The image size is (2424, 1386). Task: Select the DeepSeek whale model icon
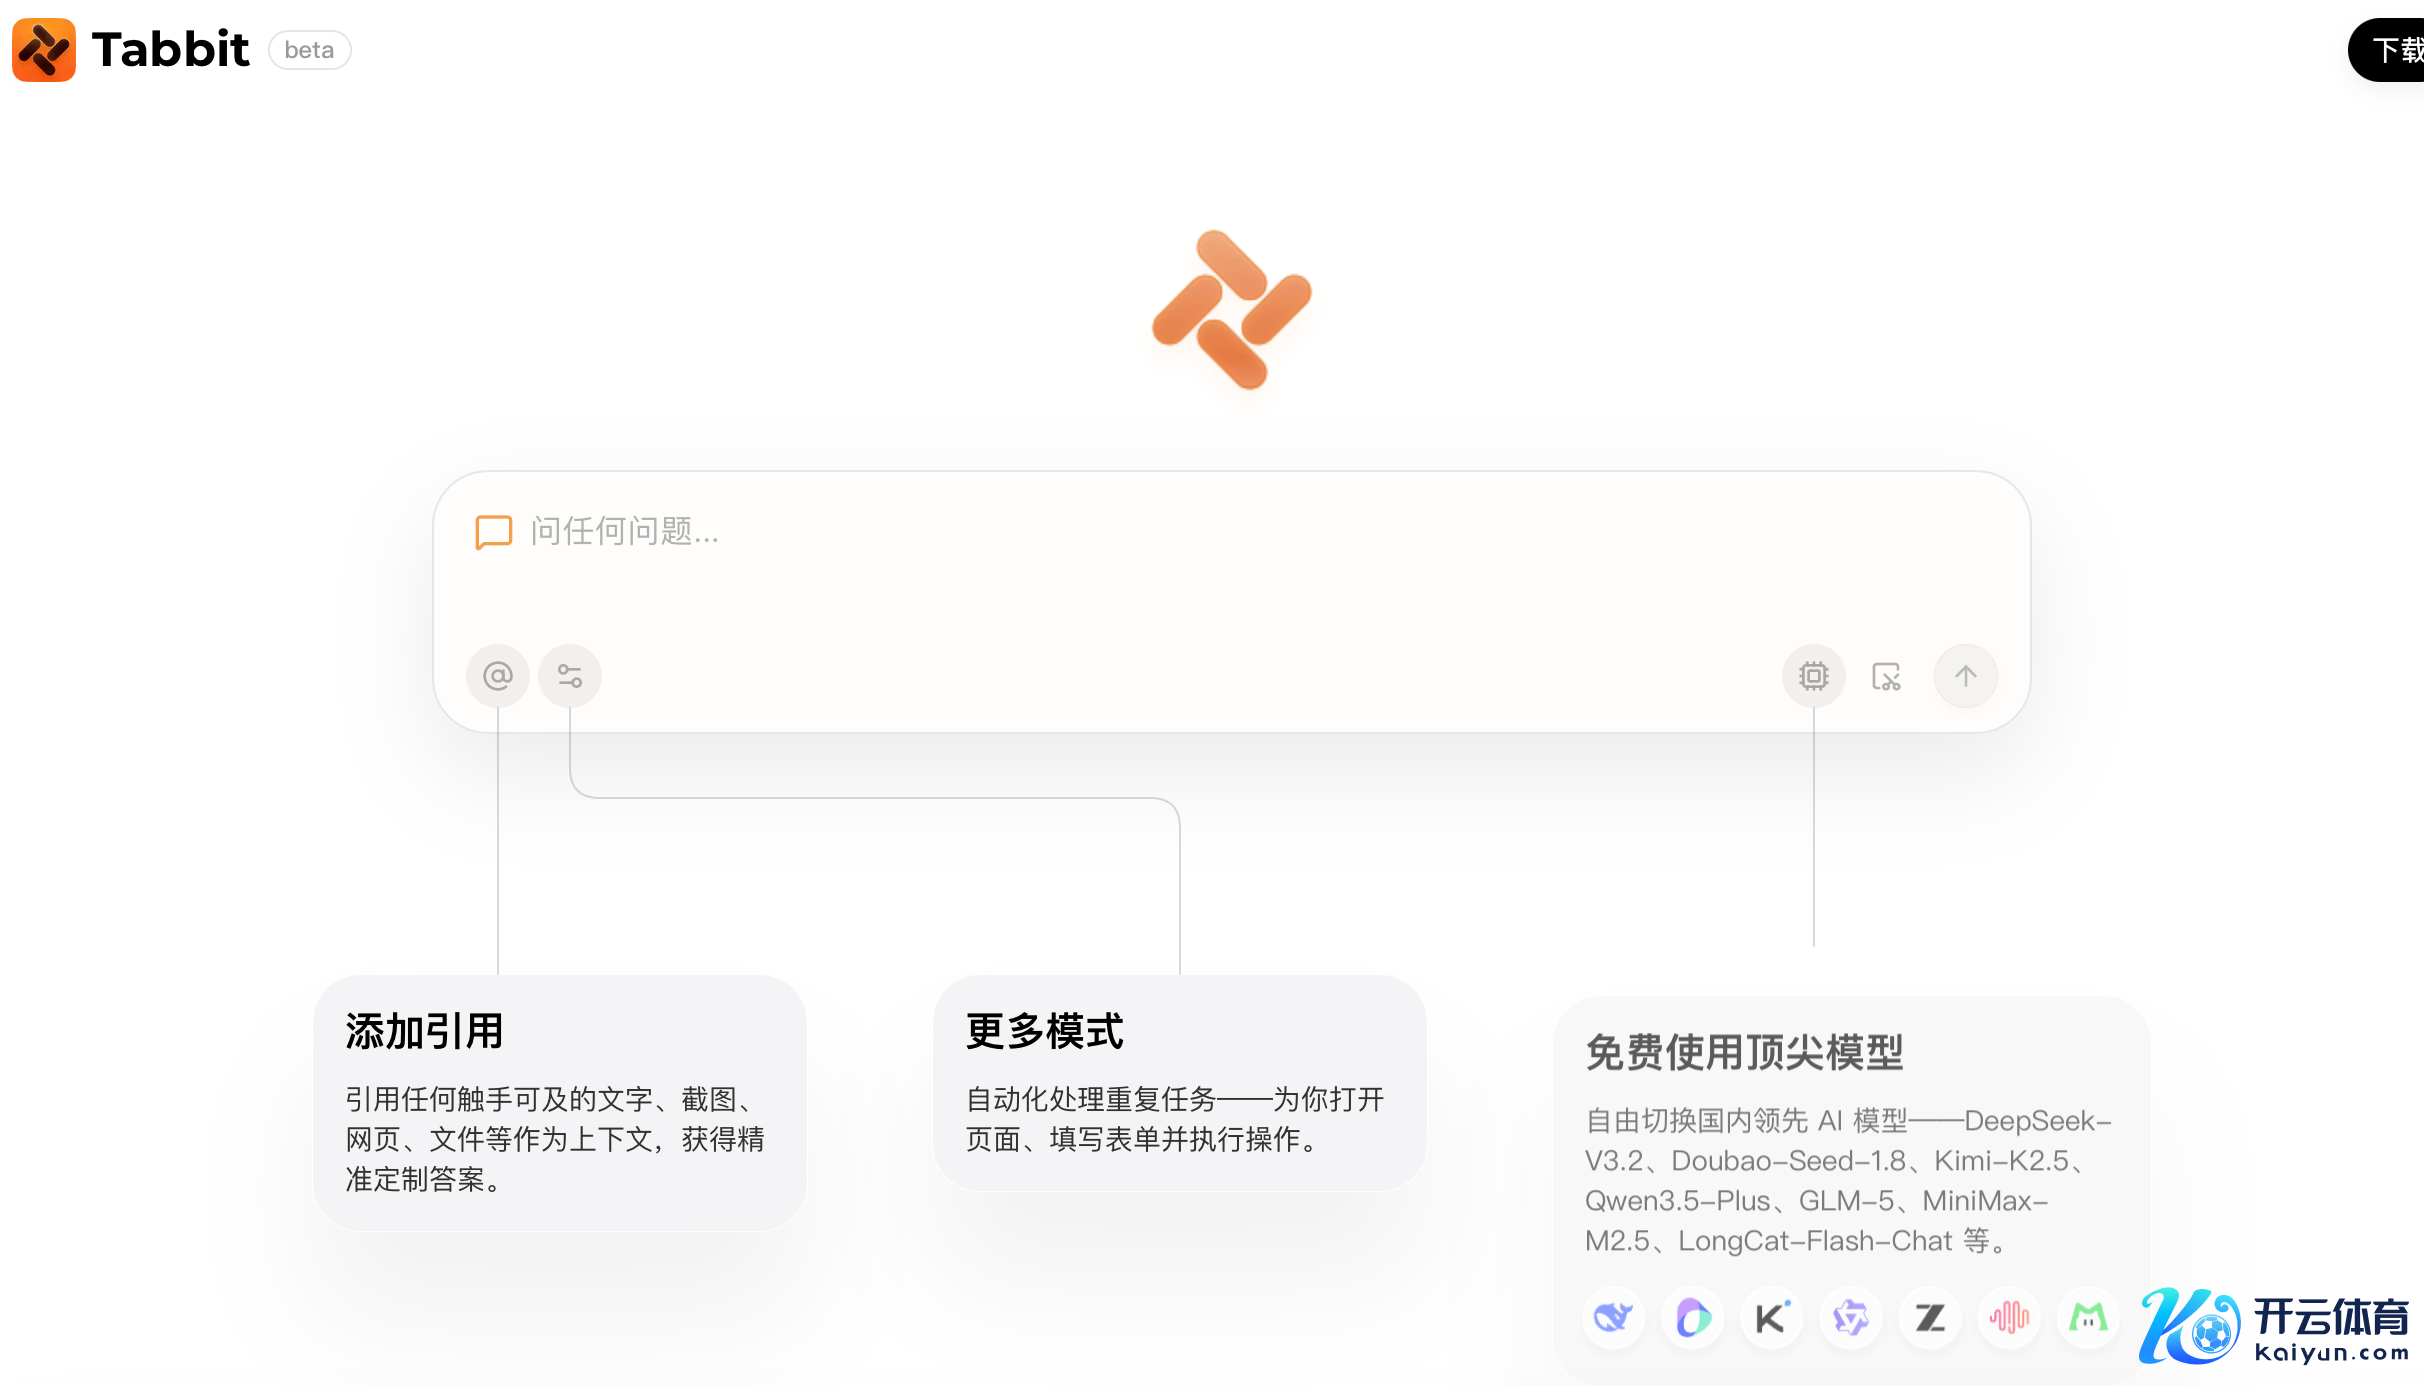(x=1613, y=1318)
